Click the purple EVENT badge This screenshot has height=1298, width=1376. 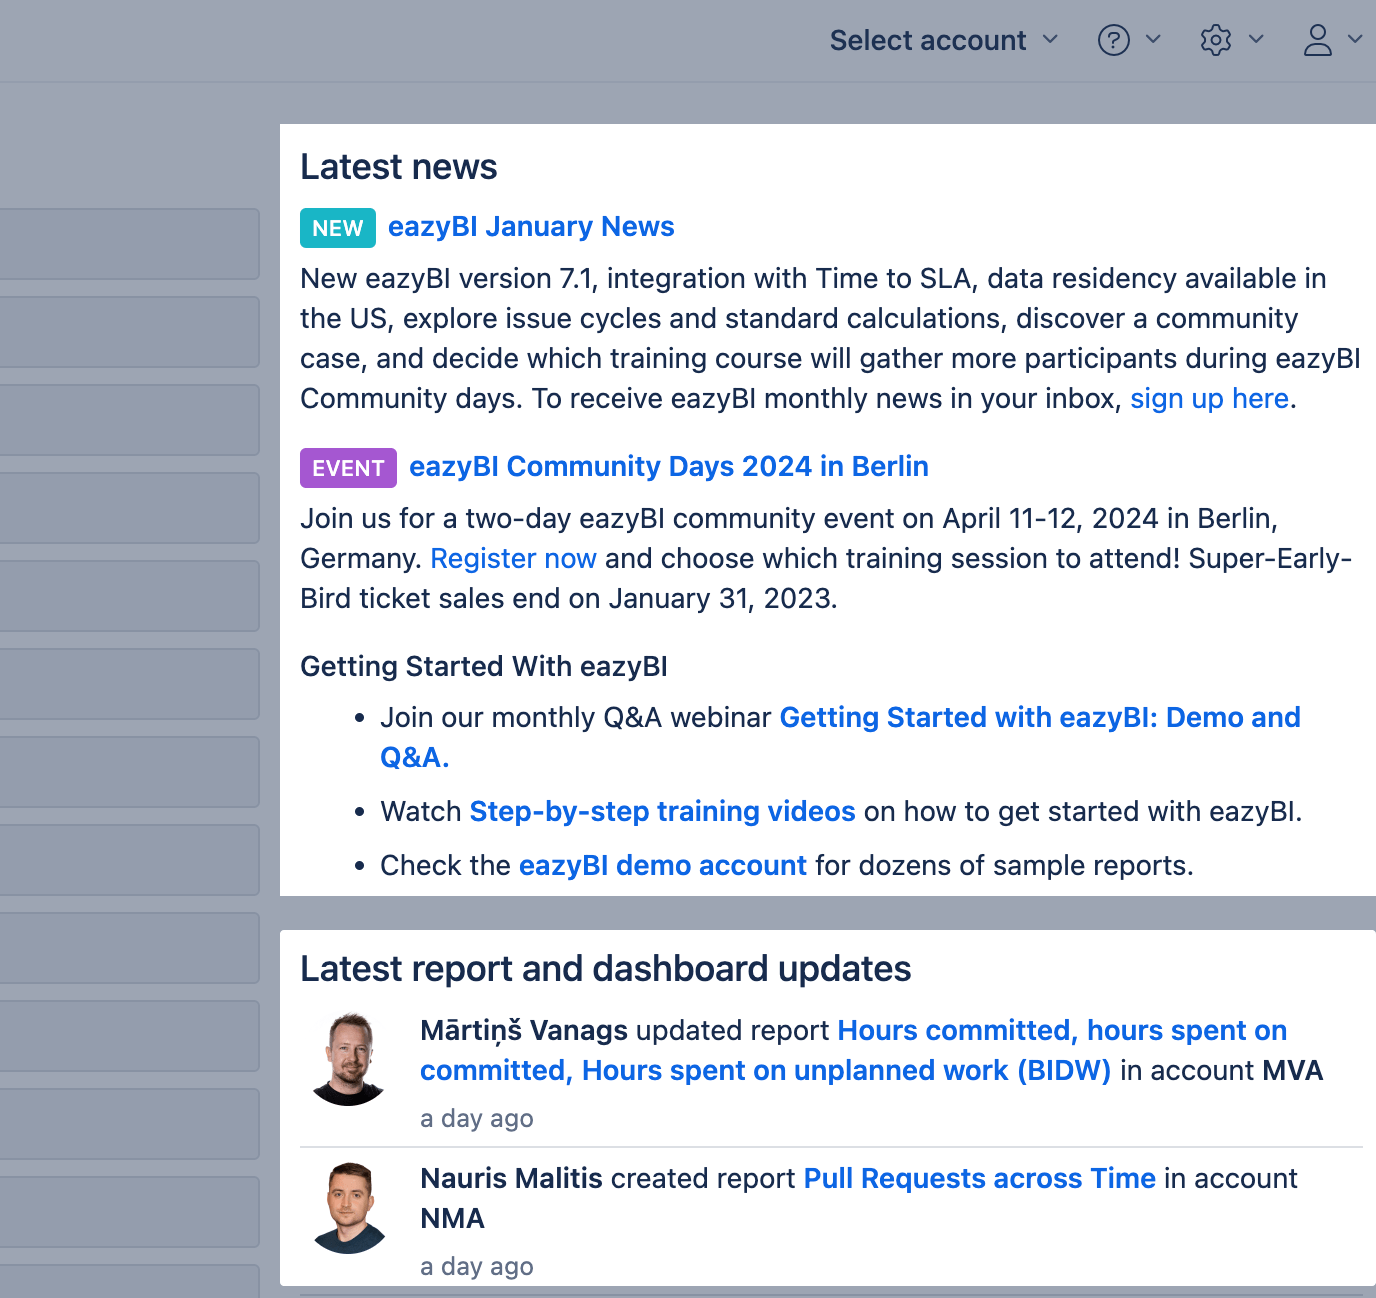348,468
